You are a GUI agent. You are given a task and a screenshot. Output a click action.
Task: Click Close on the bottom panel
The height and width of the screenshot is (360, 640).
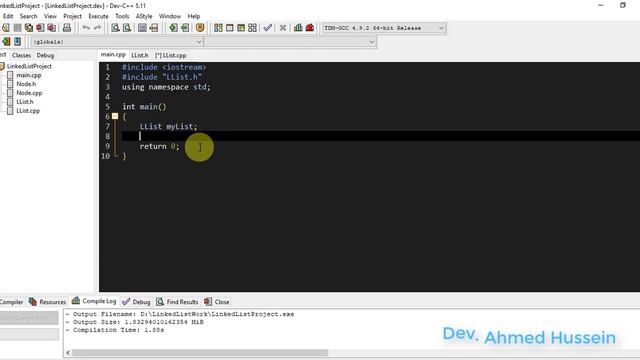pos(217,302)
